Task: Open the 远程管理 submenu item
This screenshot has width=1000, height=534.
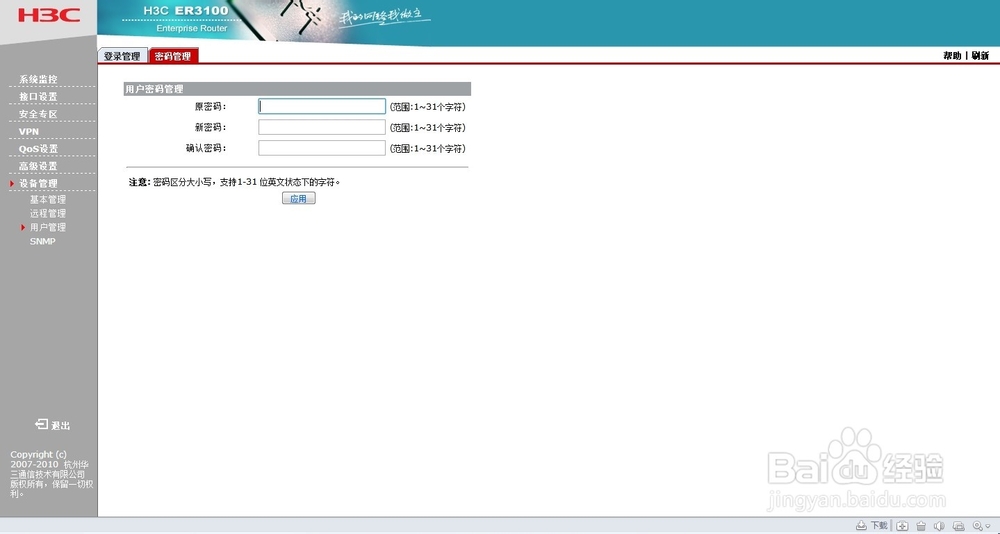Action: (x=48, y=214)
